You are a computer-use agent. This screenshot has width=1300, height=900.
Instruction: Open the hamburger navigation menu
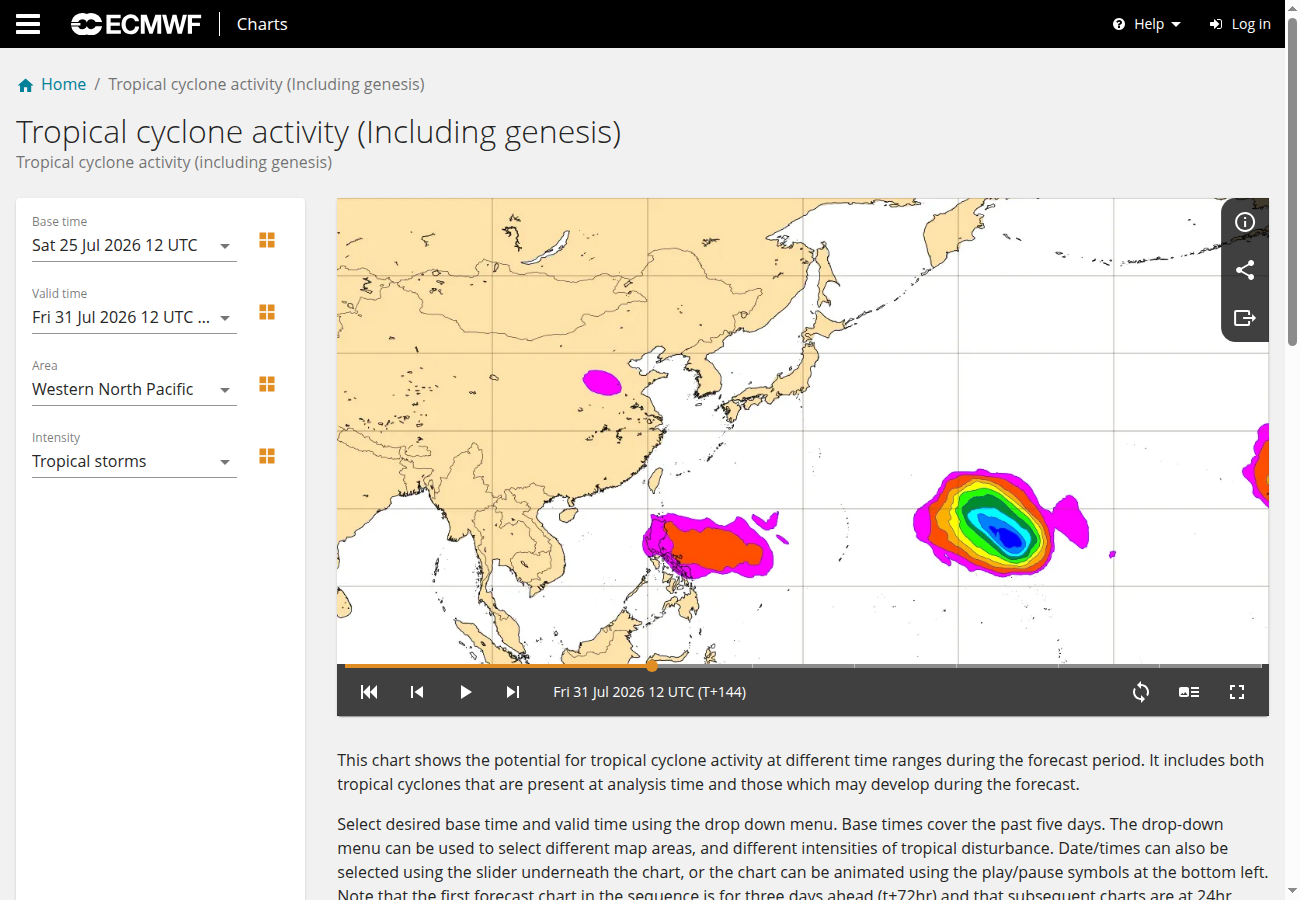(28, 24)
